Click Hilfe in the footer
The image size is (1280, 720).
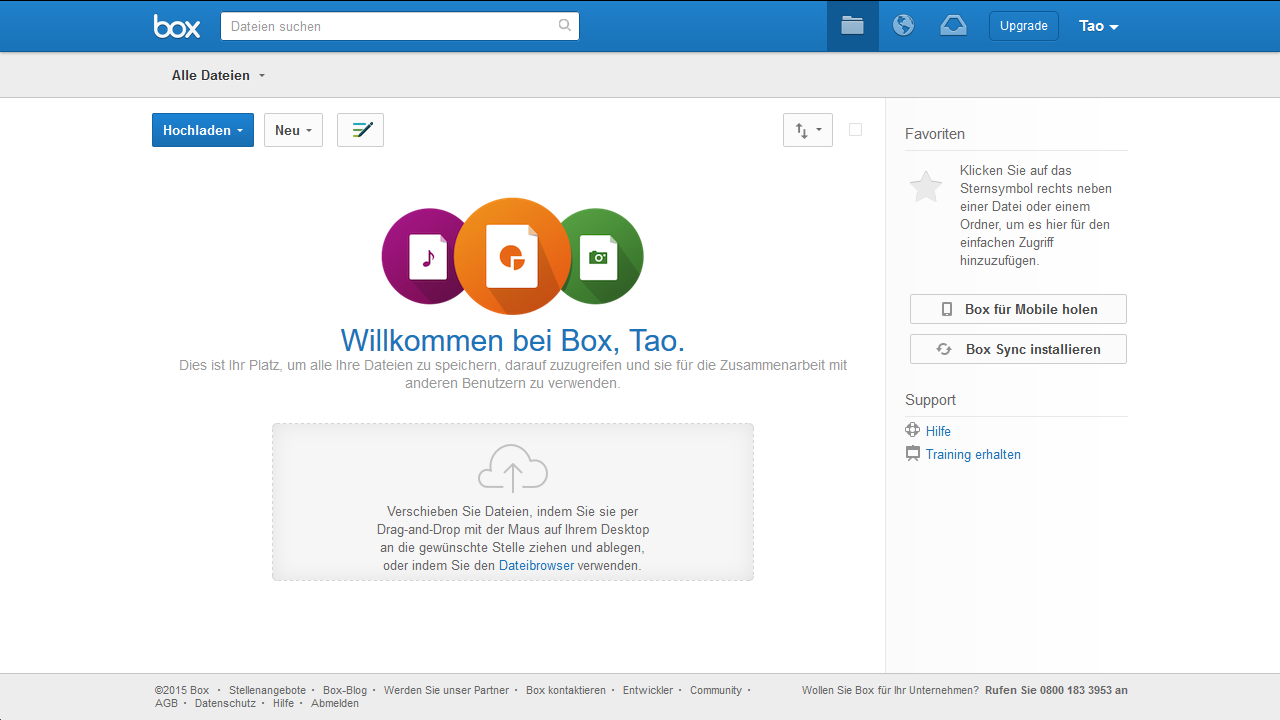pyautogui.click(x=284, y=703)
